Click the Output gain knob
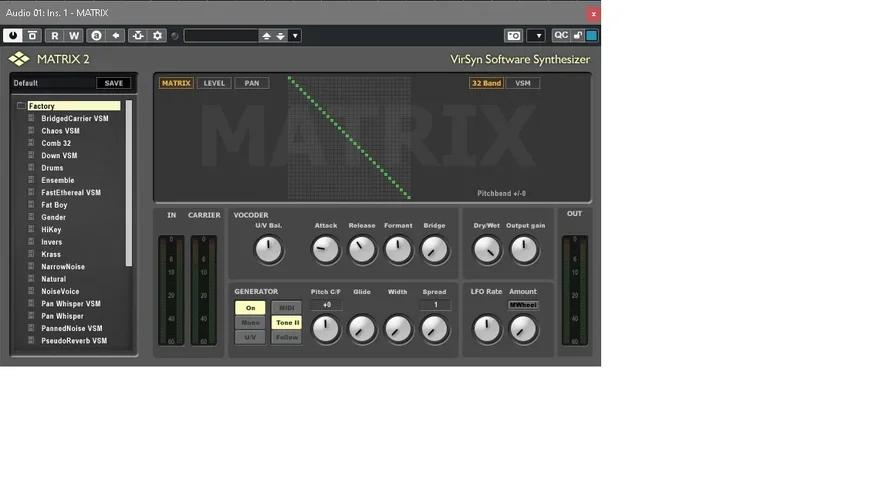Viewport: 889px width, 500px height. click(x=524, y=250)
